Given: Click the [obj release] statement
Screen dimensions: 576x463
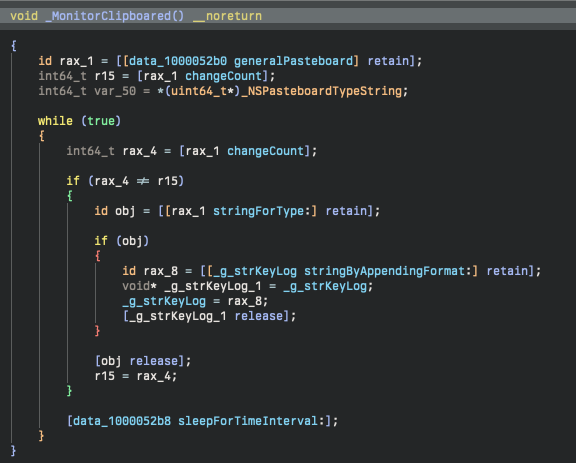Looking at the screenshot, I should coord(143,361).
